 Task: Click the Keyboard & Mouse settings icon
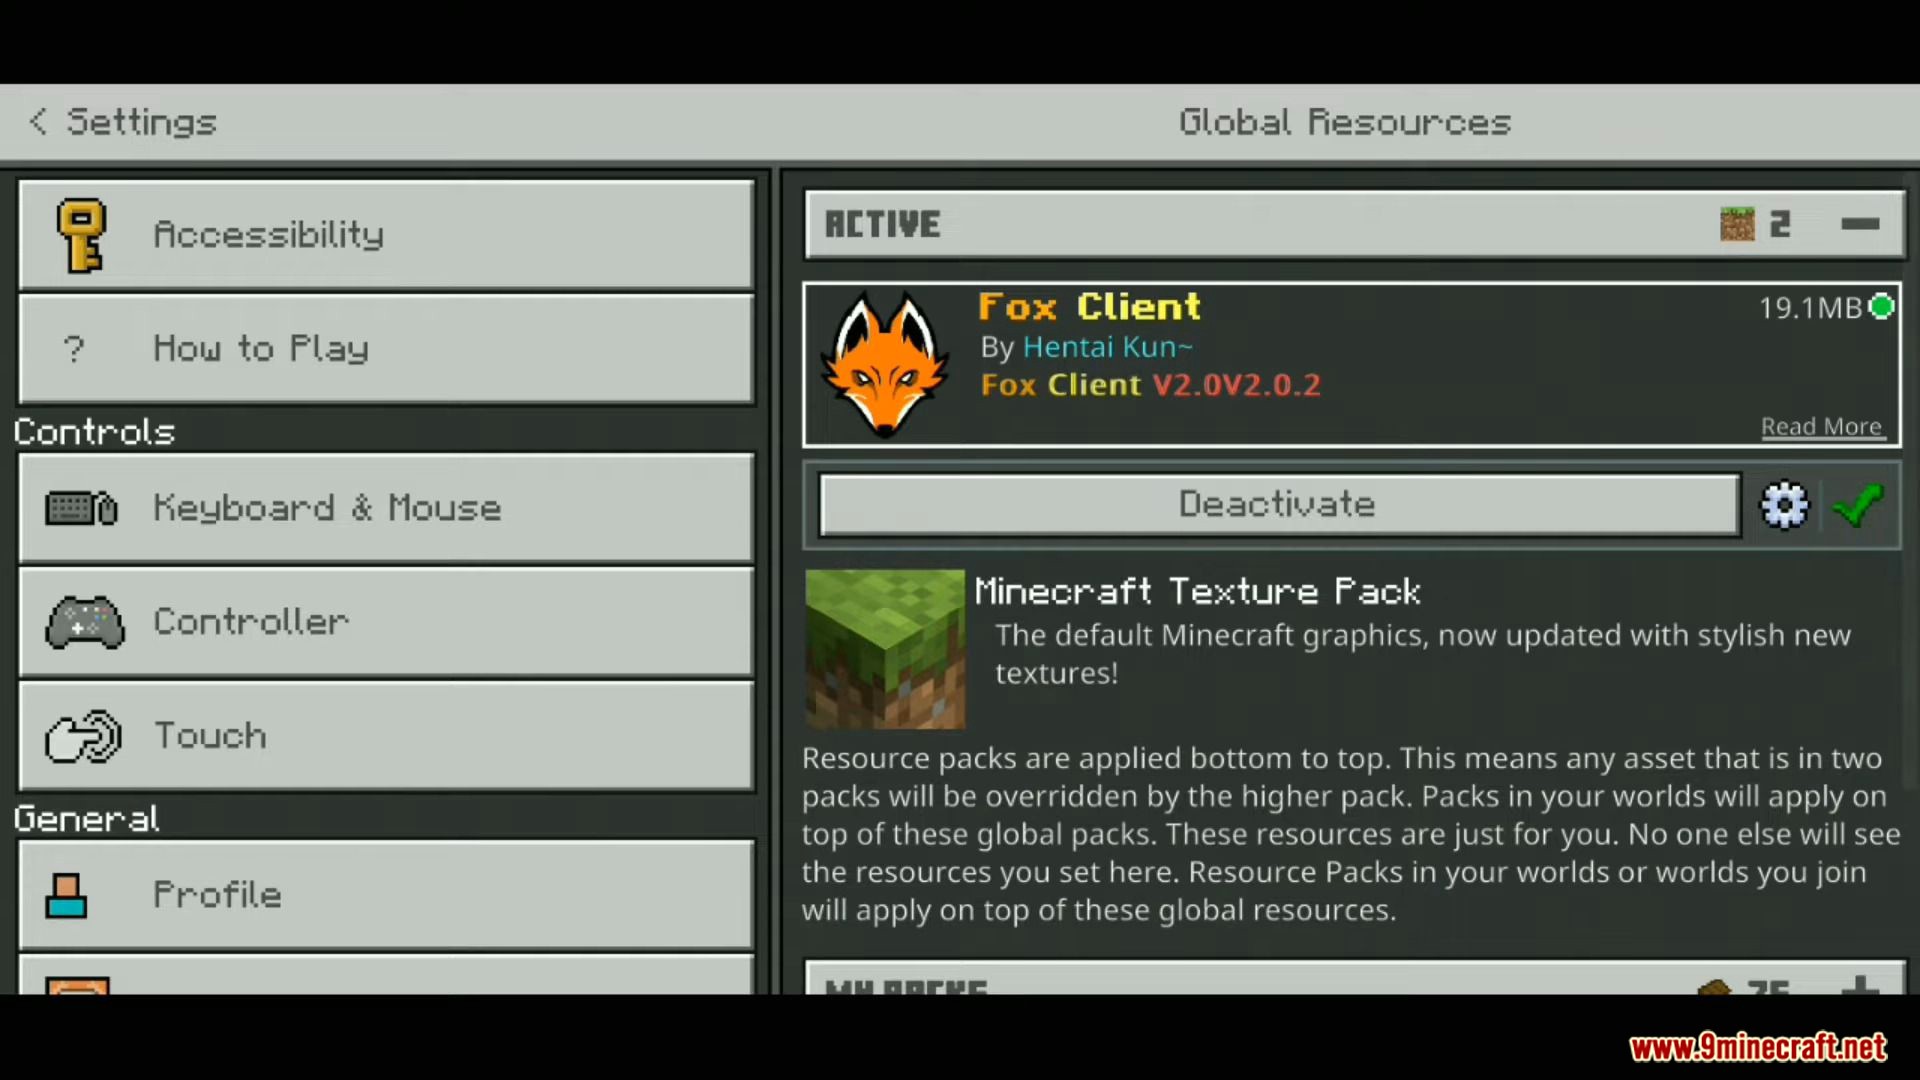point(83,508)
